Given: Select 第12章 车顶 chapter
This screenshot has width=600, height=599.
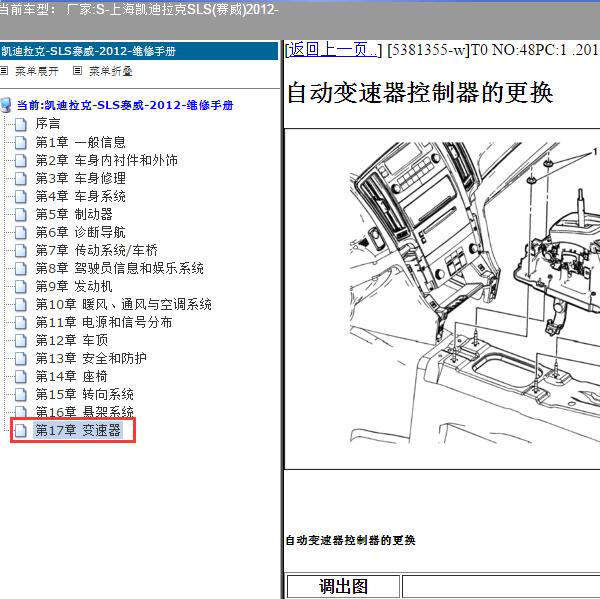Looking at the screenshot, I should (x=72, y=340).
